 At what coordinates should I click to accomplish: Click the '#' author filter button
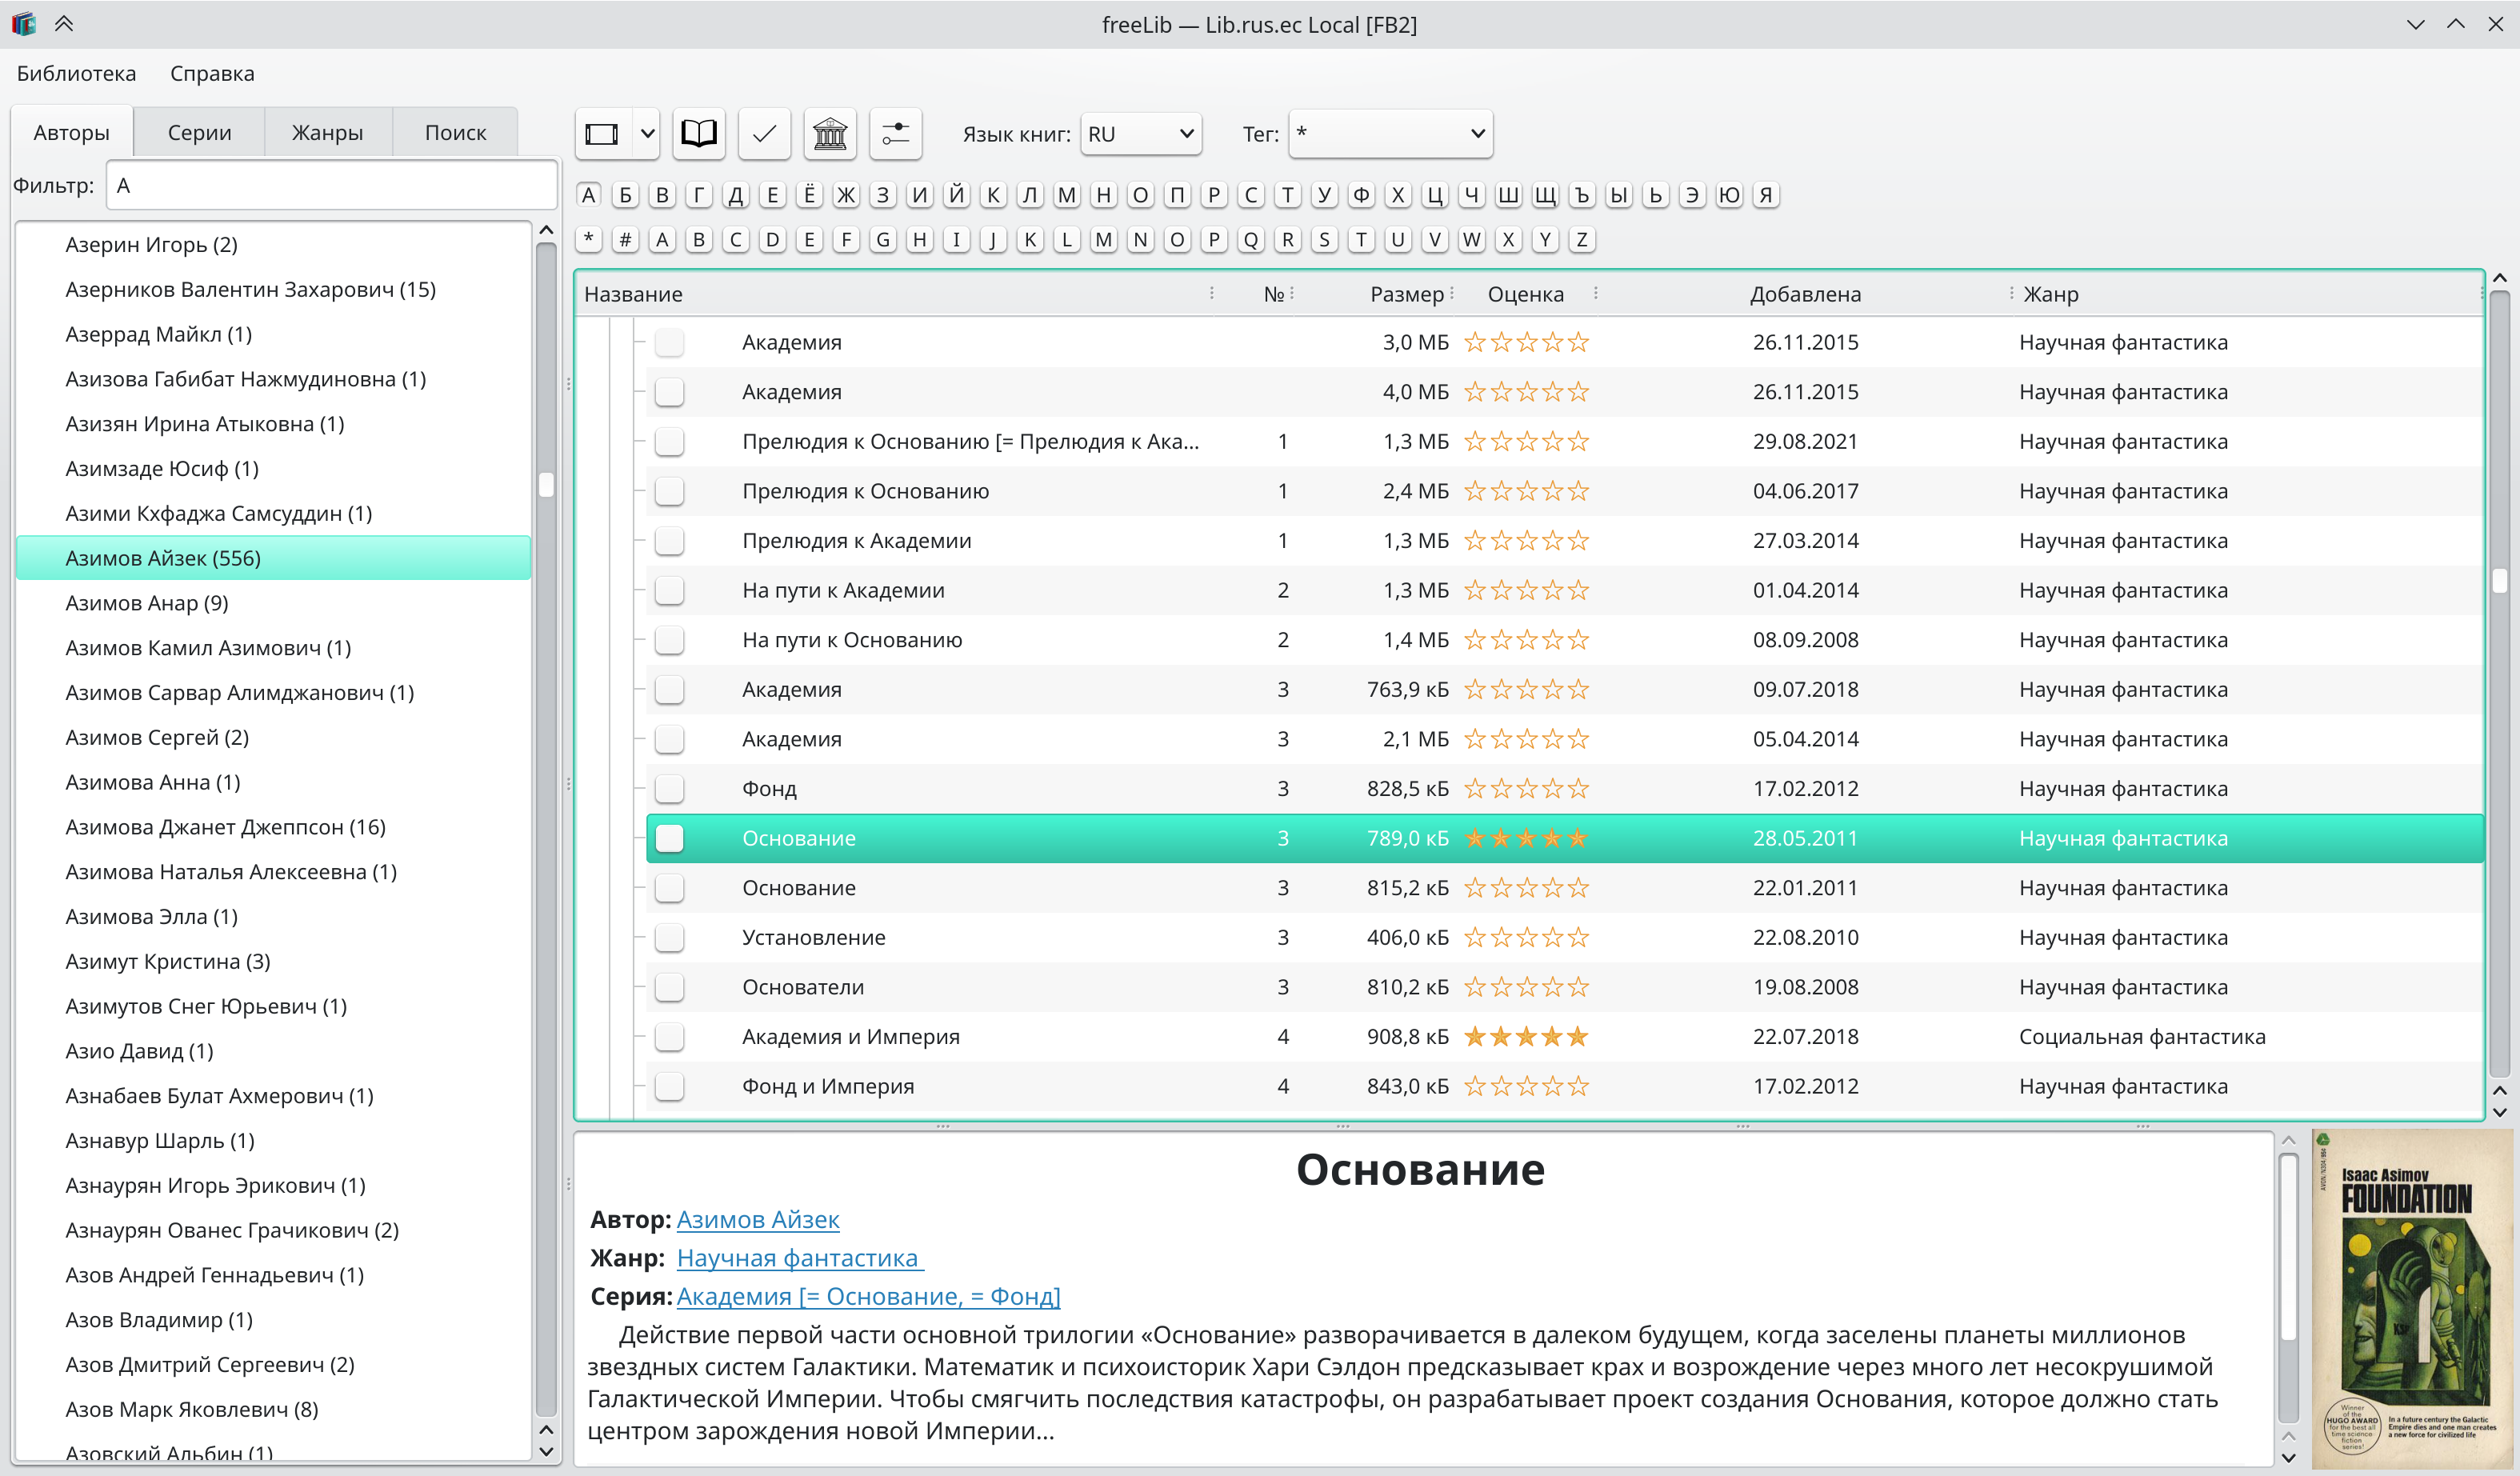tap(625, 240)
